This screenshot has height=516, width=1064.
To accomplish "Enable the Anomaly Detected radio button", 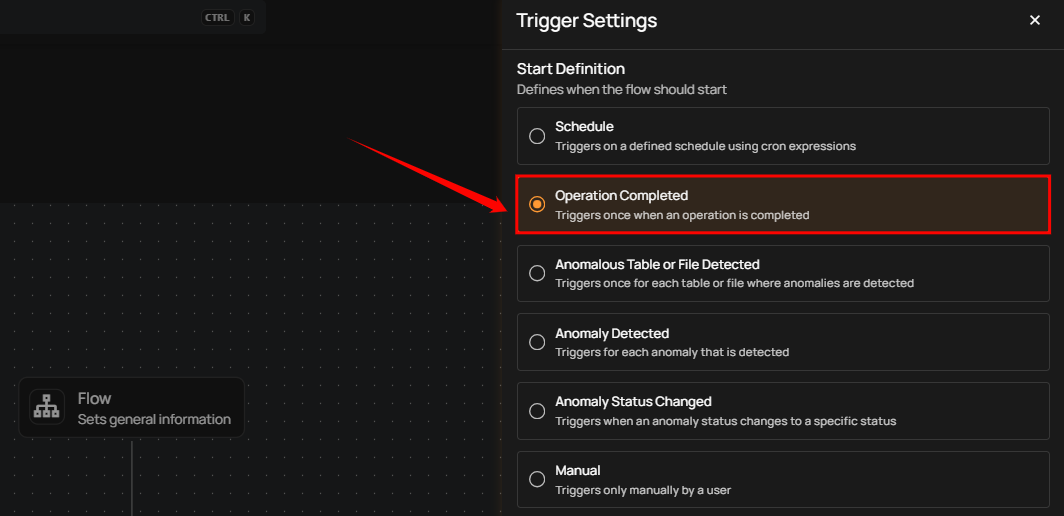I will point(537,342).
